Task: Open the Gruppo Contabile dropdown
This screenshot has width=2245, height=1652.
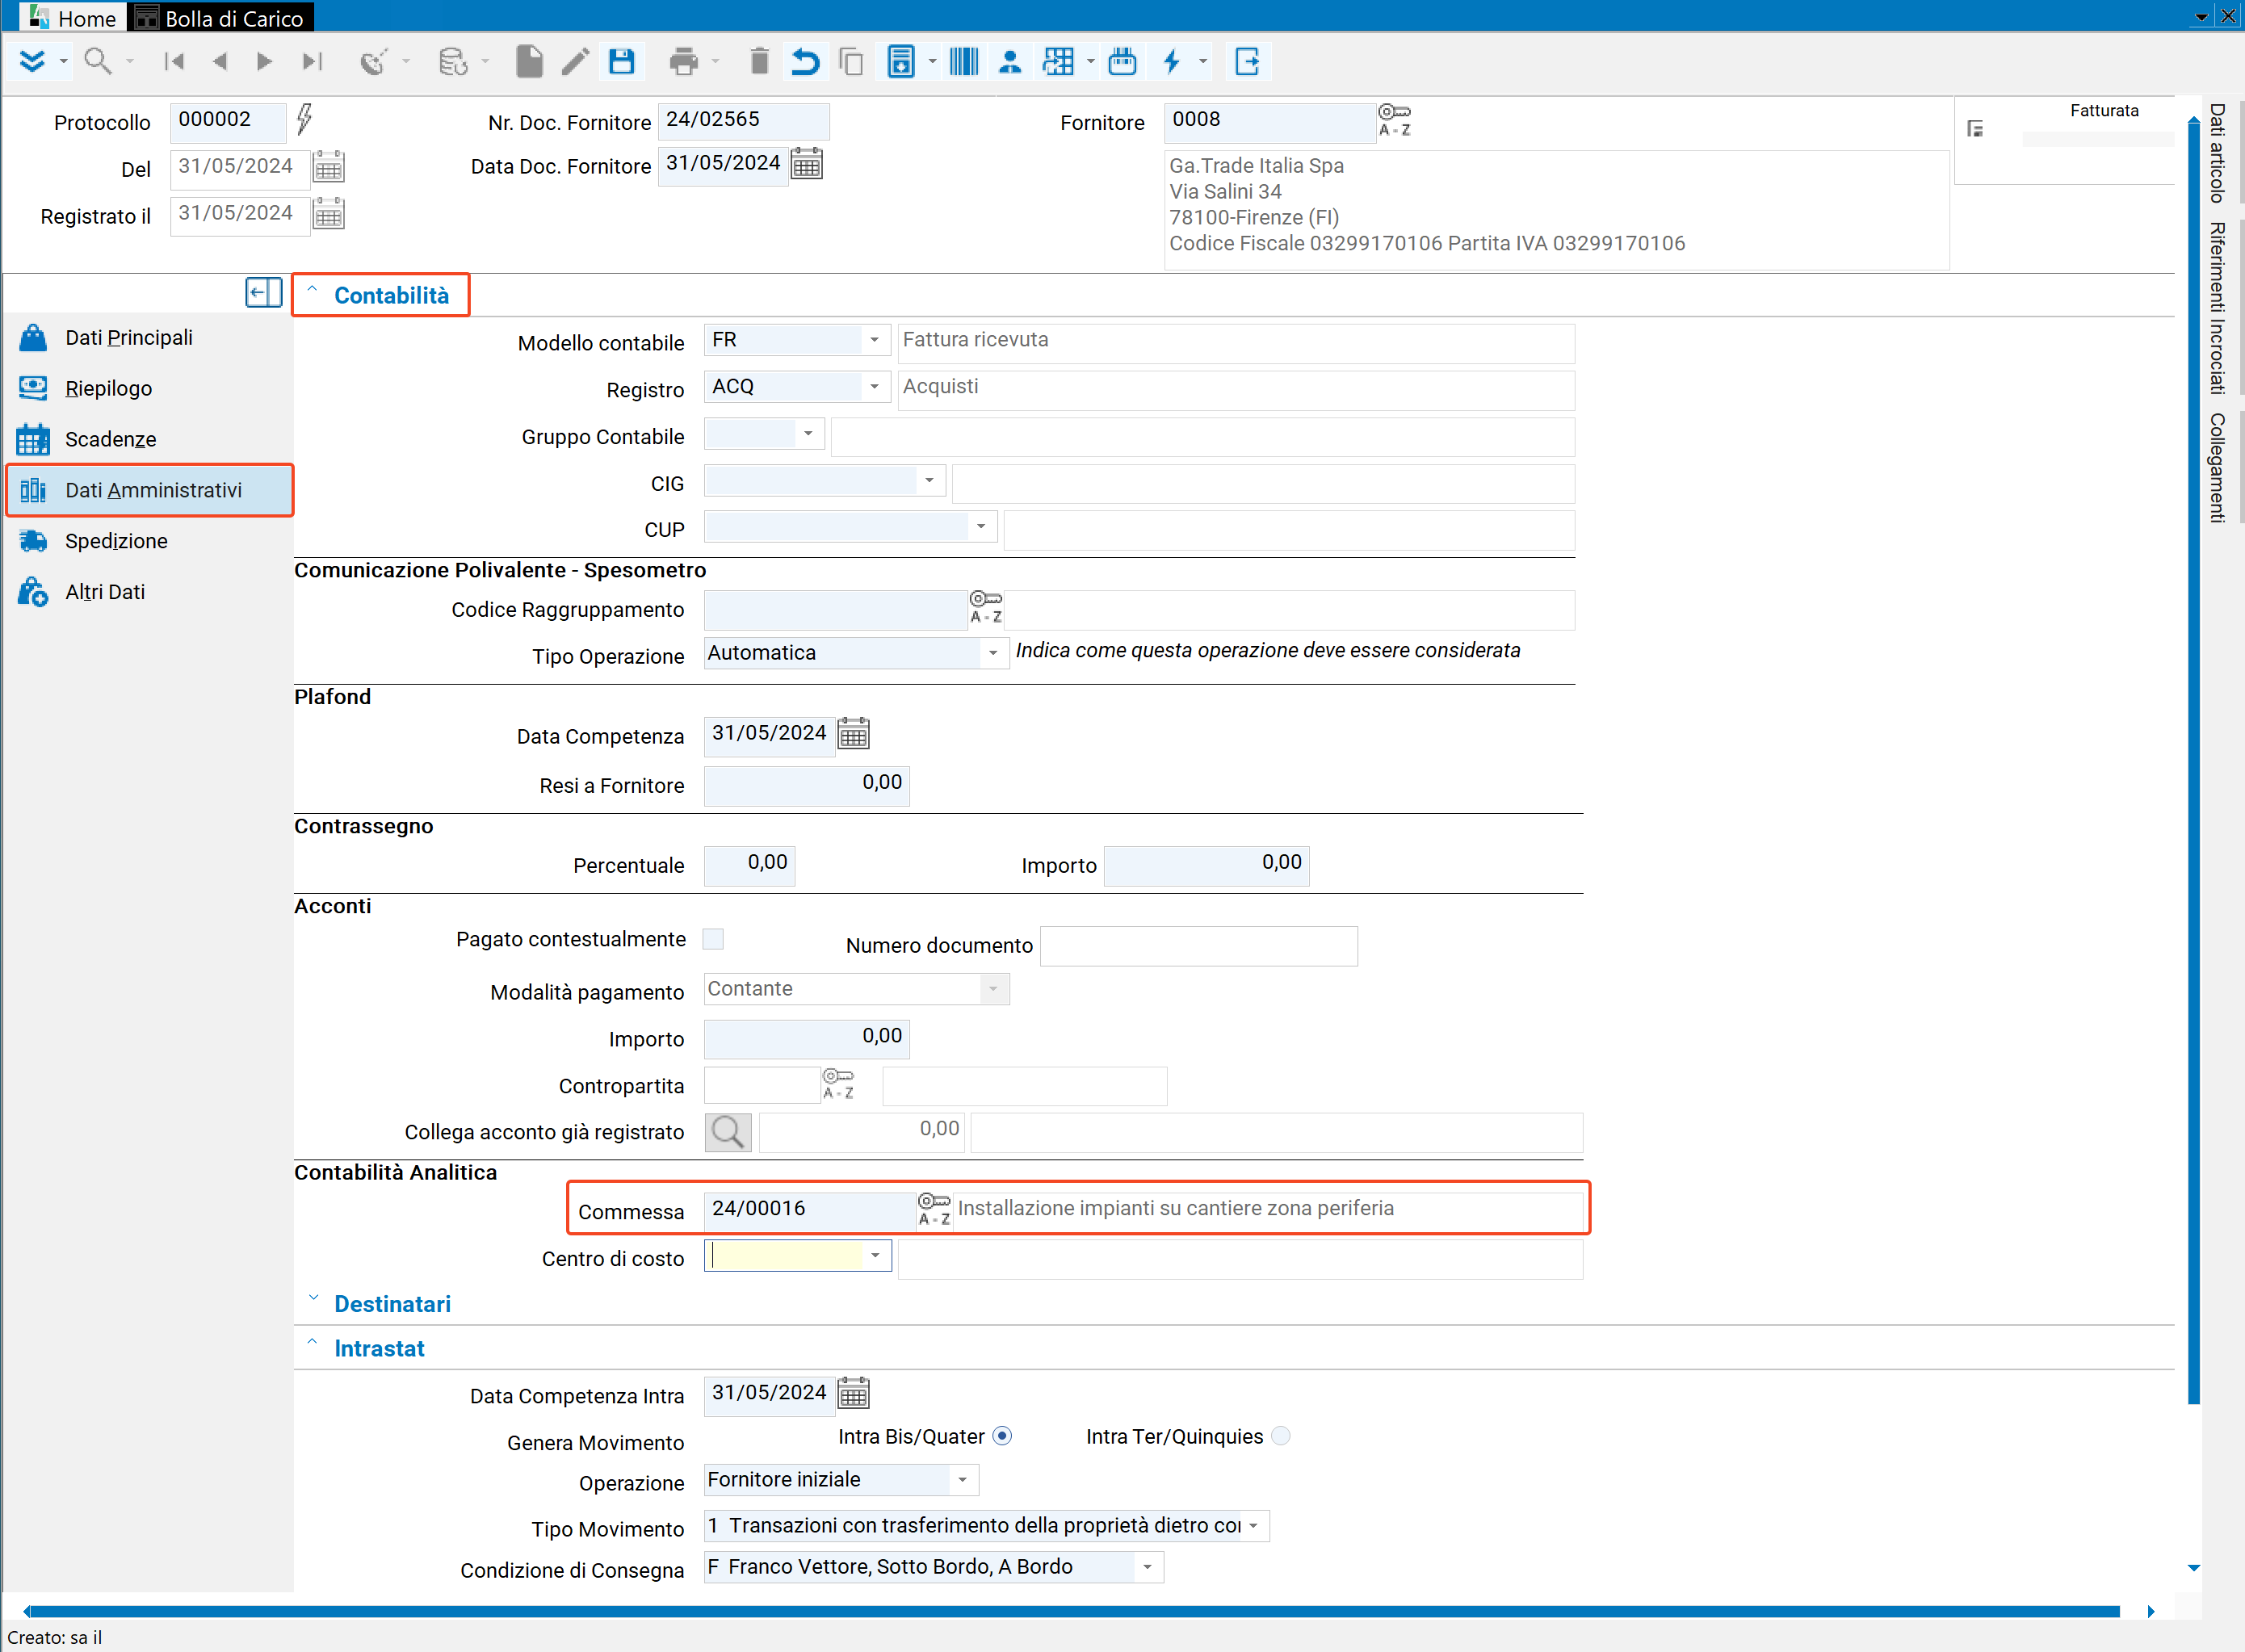Action: (x=808, y=434)
